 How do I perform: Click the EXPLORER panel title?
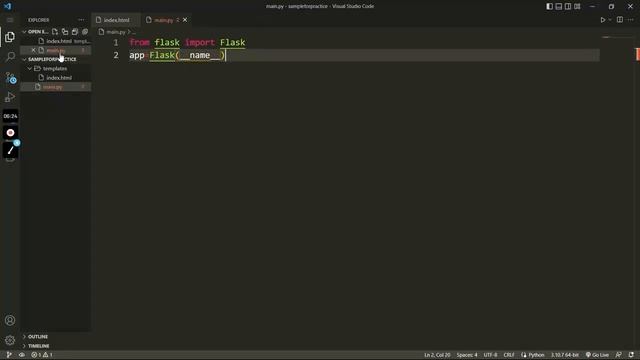click(x=39, y=20)
